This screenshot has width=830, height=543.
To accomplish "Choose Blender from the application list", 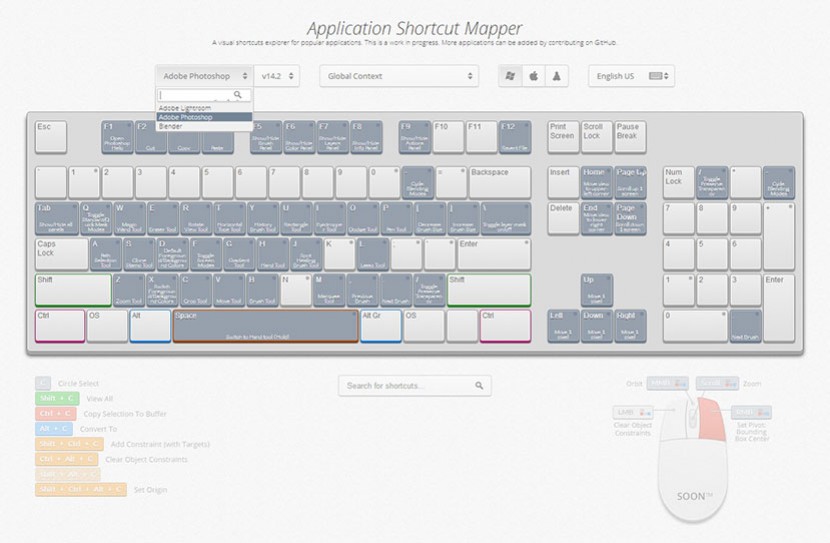I will 204,126.
